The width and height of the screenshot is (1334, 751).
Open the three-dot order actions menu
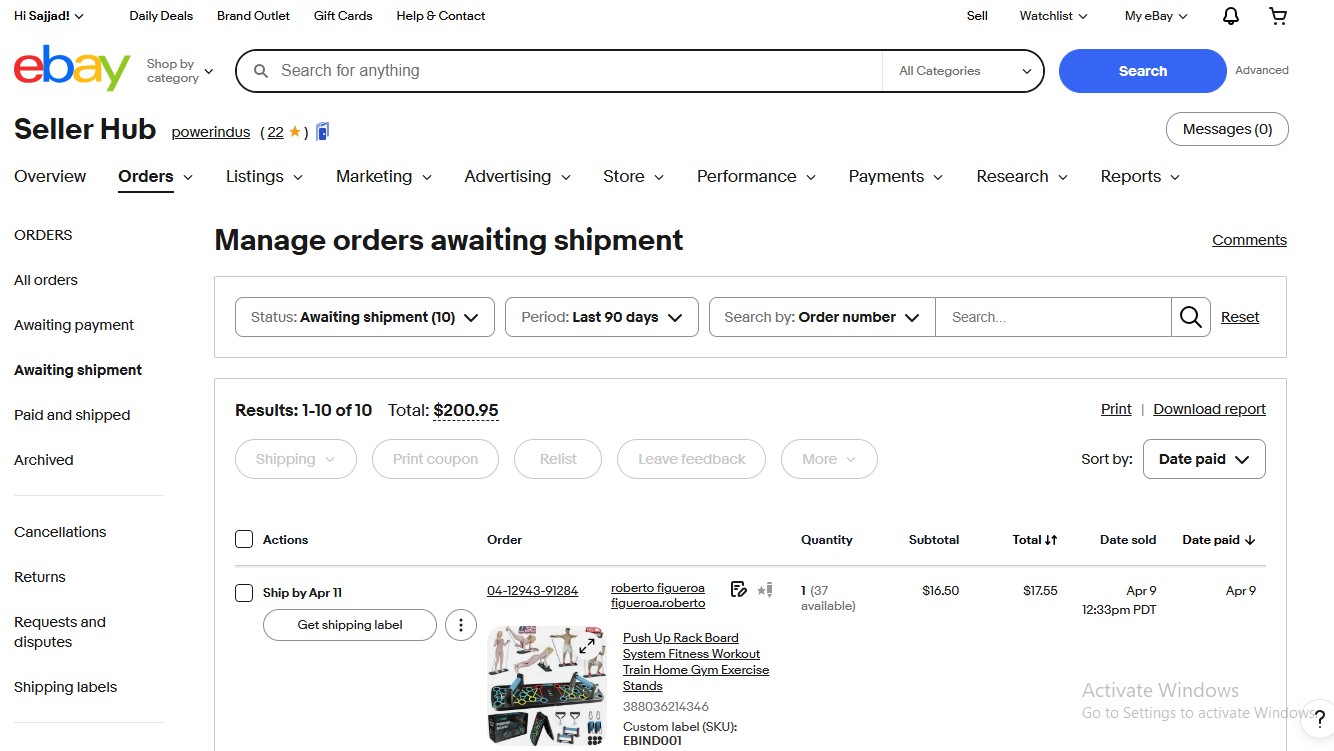[x=460, y=625]
